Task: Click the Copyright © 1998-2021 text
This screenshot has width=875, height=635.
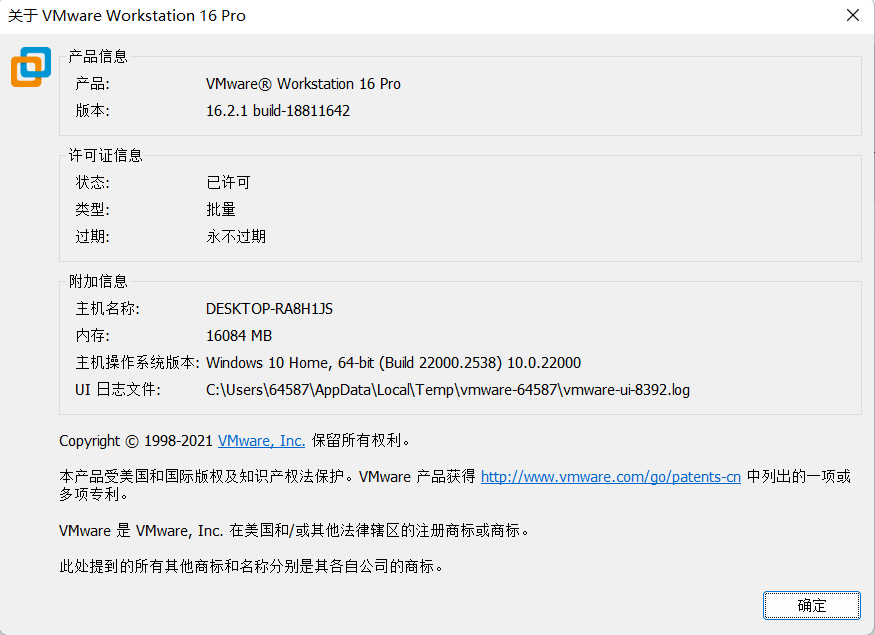Action: (136, 440)
